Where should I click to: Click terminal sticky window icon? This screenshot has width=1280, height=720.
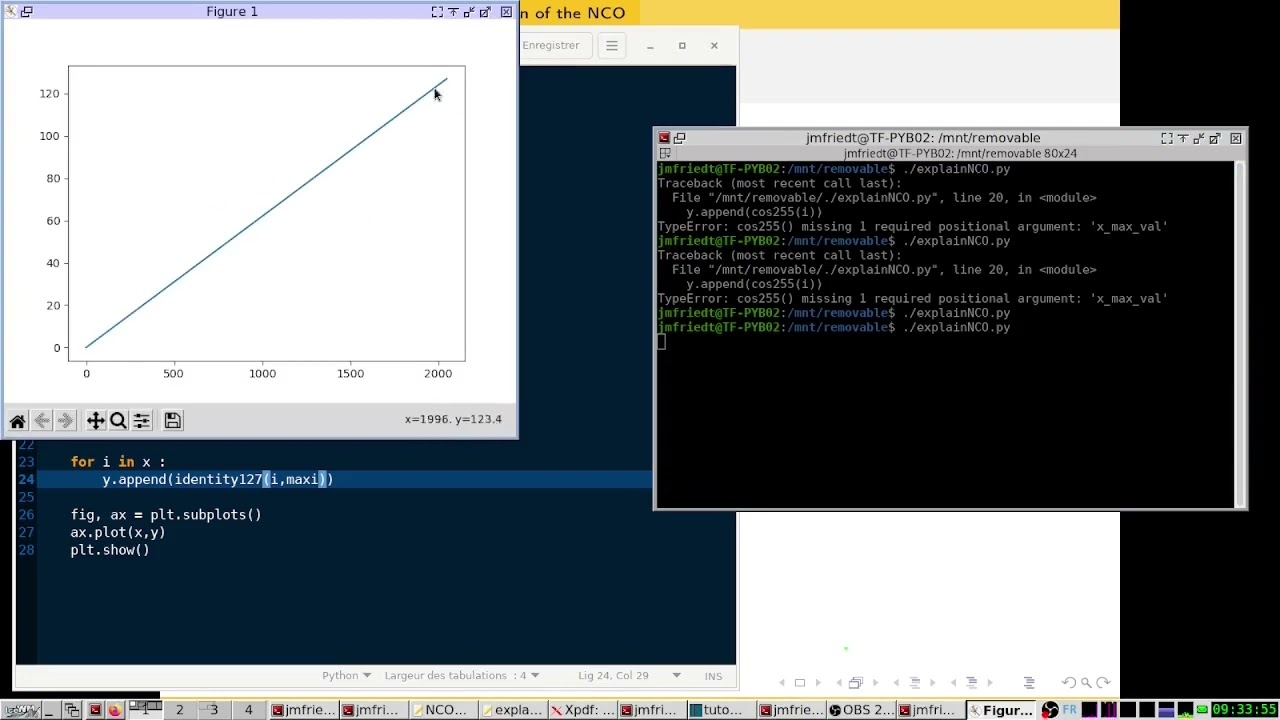[680, 138]
